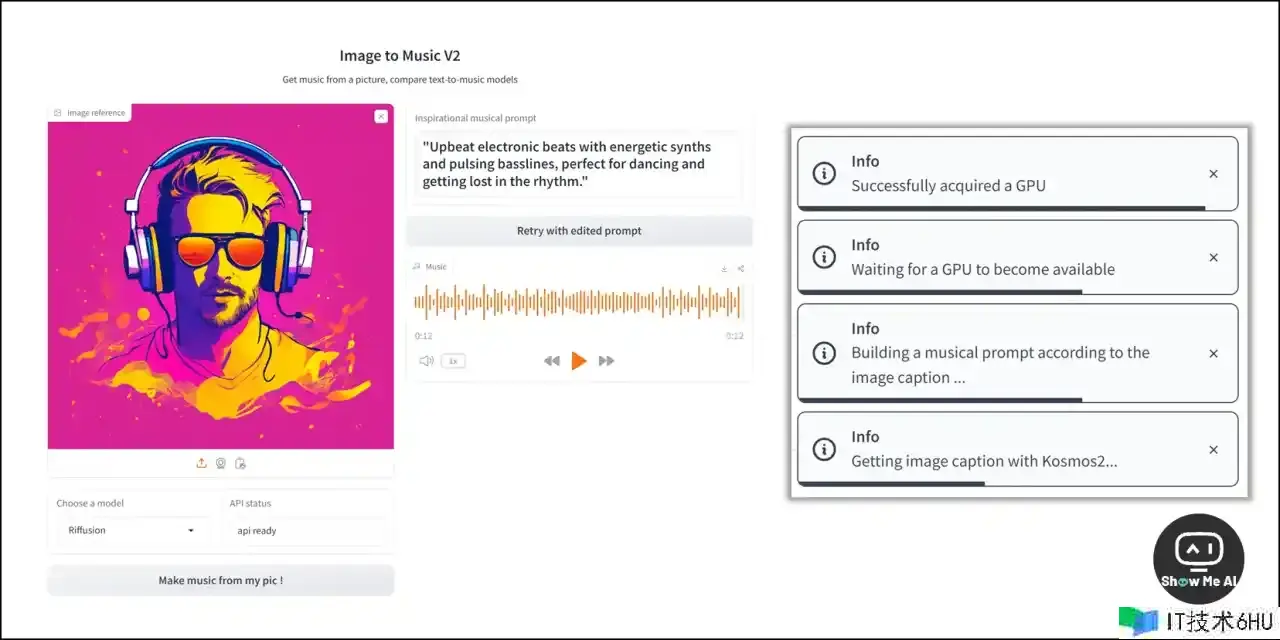Viewport: 1280px width, 640px height.
Task: Mute the audio with the speaker icon
Action: click(x=427, y=361)
